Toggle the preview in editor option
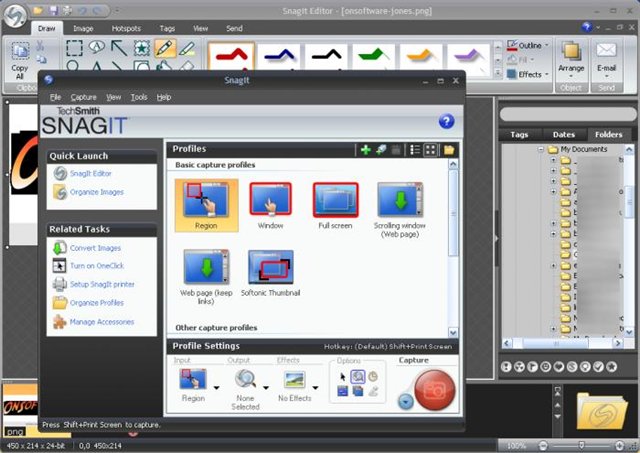The width and height of the screenshot is (640, 453). coord(358,376)
